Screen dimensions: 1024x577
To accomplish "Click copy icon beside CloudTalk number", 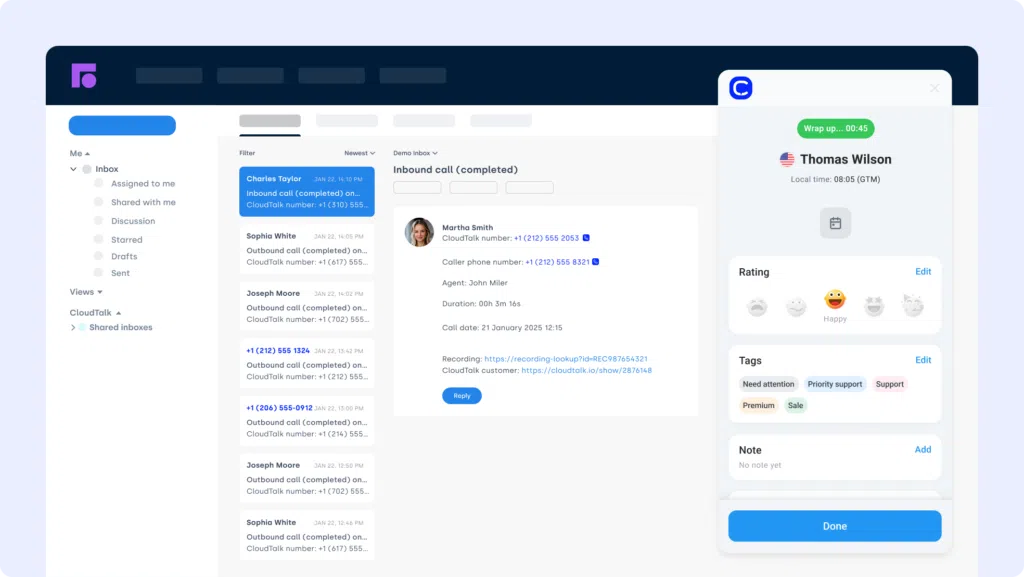I will coord(586,238).
